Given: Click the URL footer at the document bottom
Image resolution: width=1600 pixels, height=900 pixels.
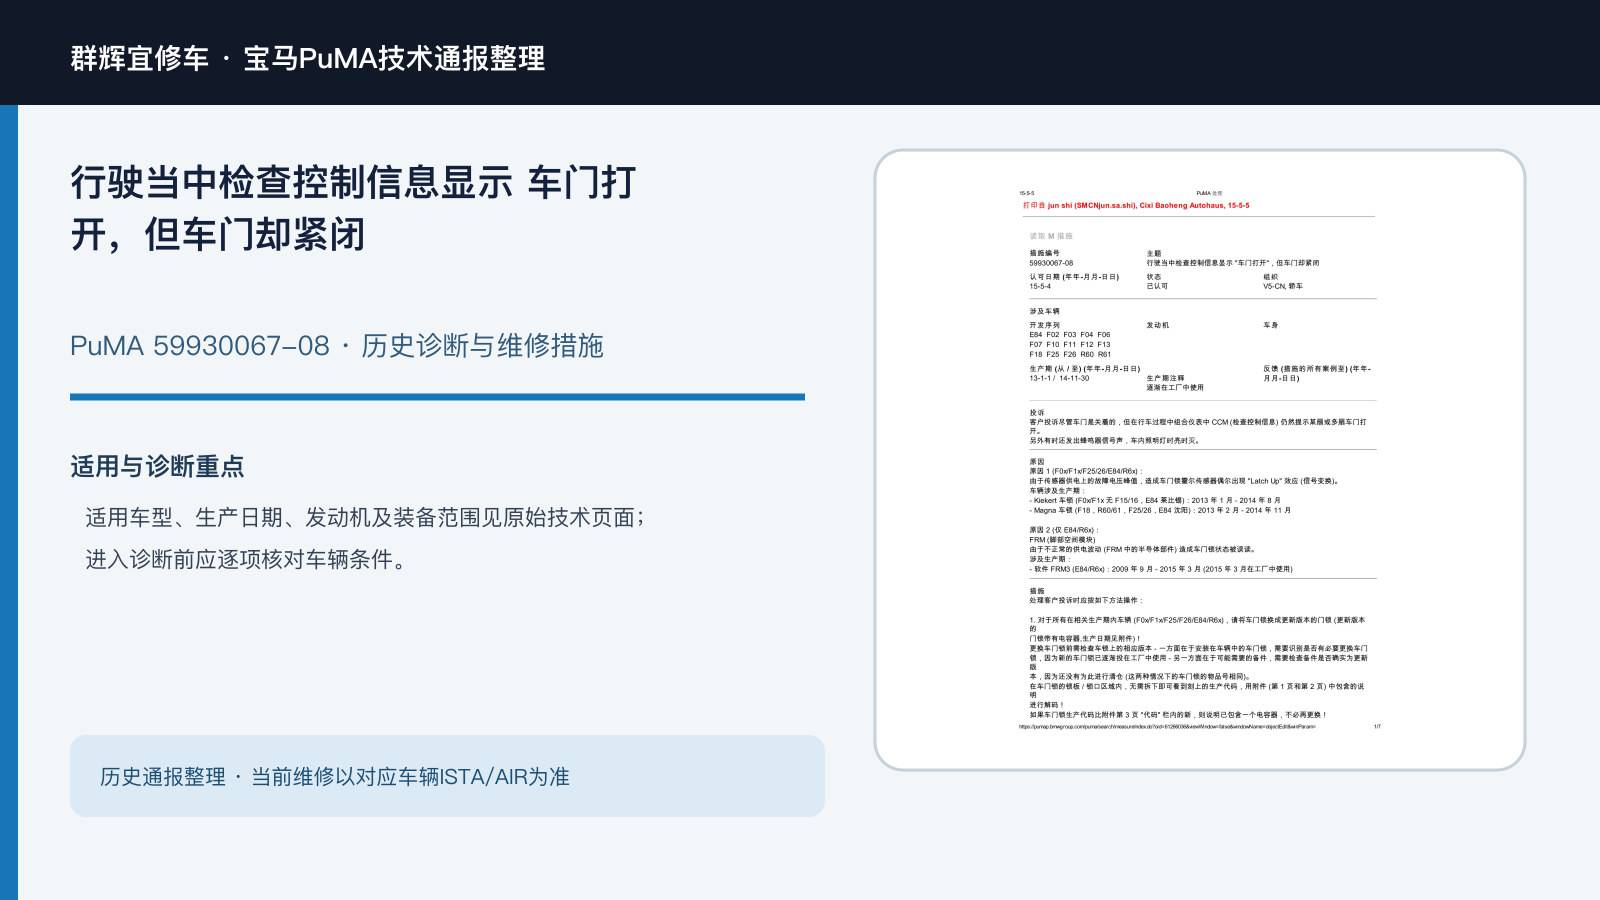Looking at the screenshot, I should (x=1167, y=727).
